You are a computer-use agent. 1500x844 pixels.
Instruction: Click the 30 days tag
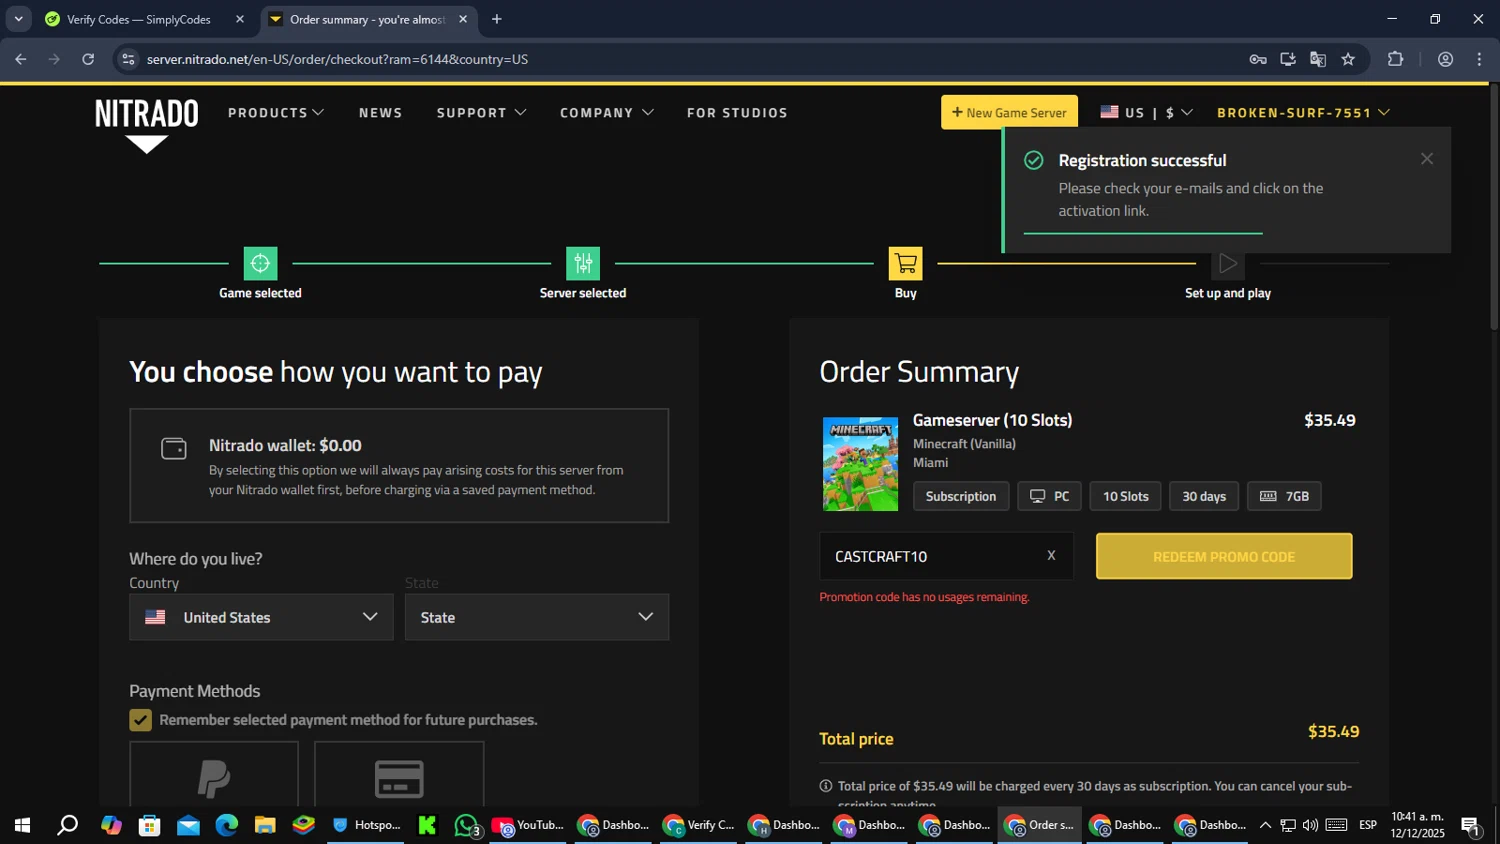pyautogui.click(x=1204, y=496)
